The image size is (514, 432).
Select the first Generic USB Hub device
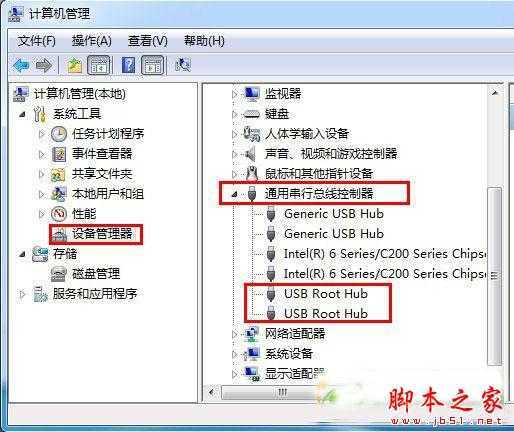click(334, 214)
